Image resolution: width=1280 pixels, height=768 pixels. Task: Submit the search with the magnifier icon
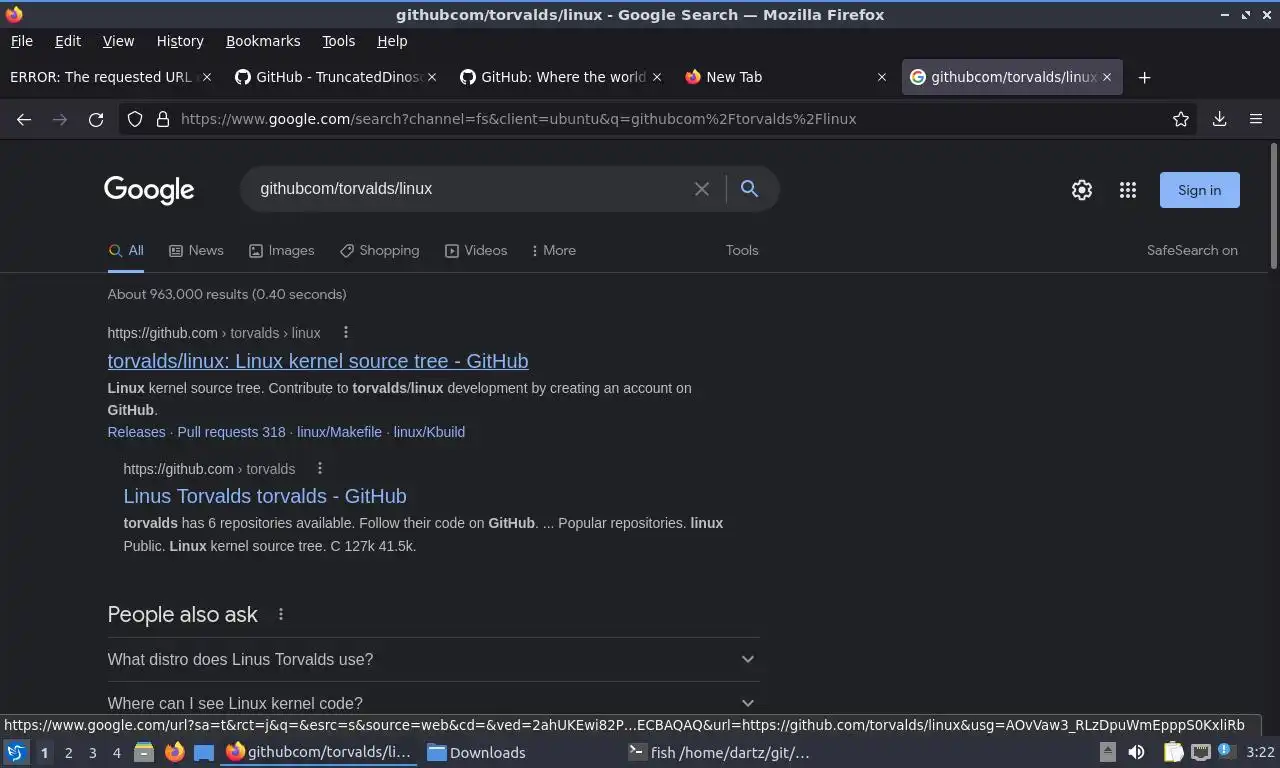click(749, 188)
